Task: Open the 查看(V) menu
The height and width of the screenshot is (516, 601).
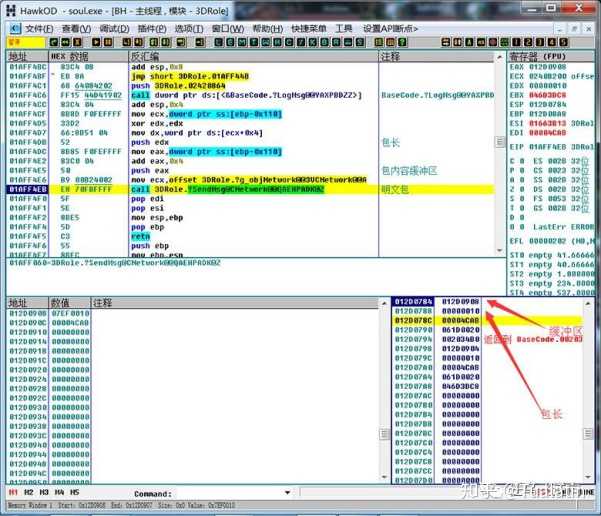Action: pos(76,29)
